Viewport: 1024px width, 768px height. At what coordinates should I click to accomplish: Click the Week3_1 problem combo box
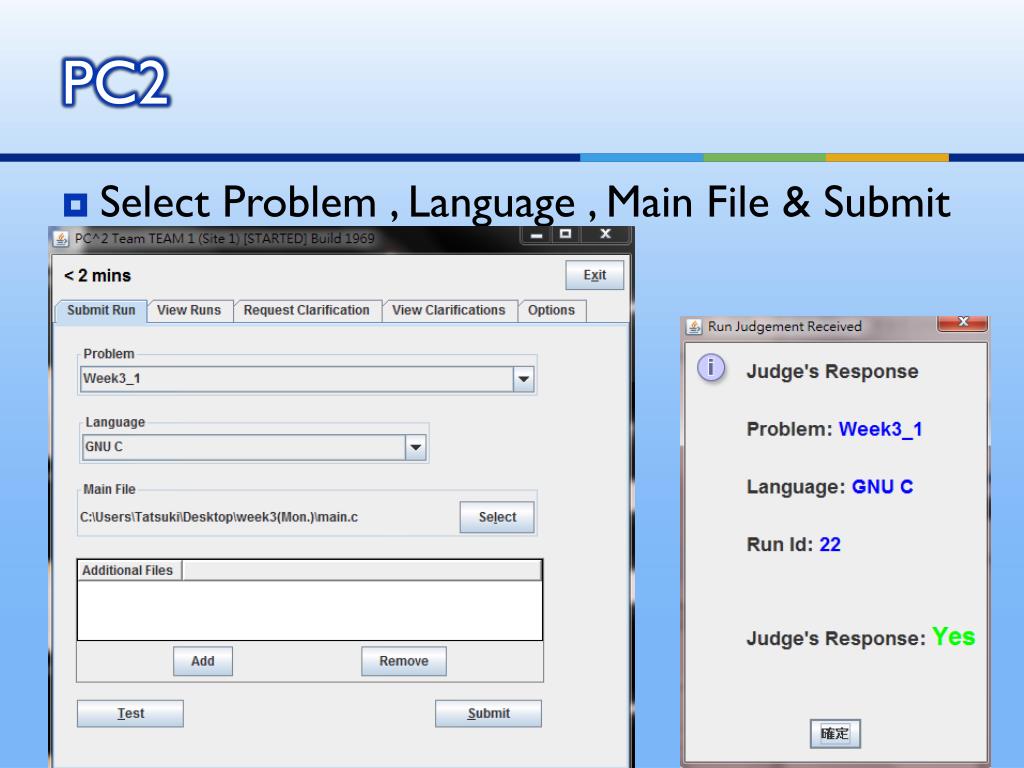[307, 379]
